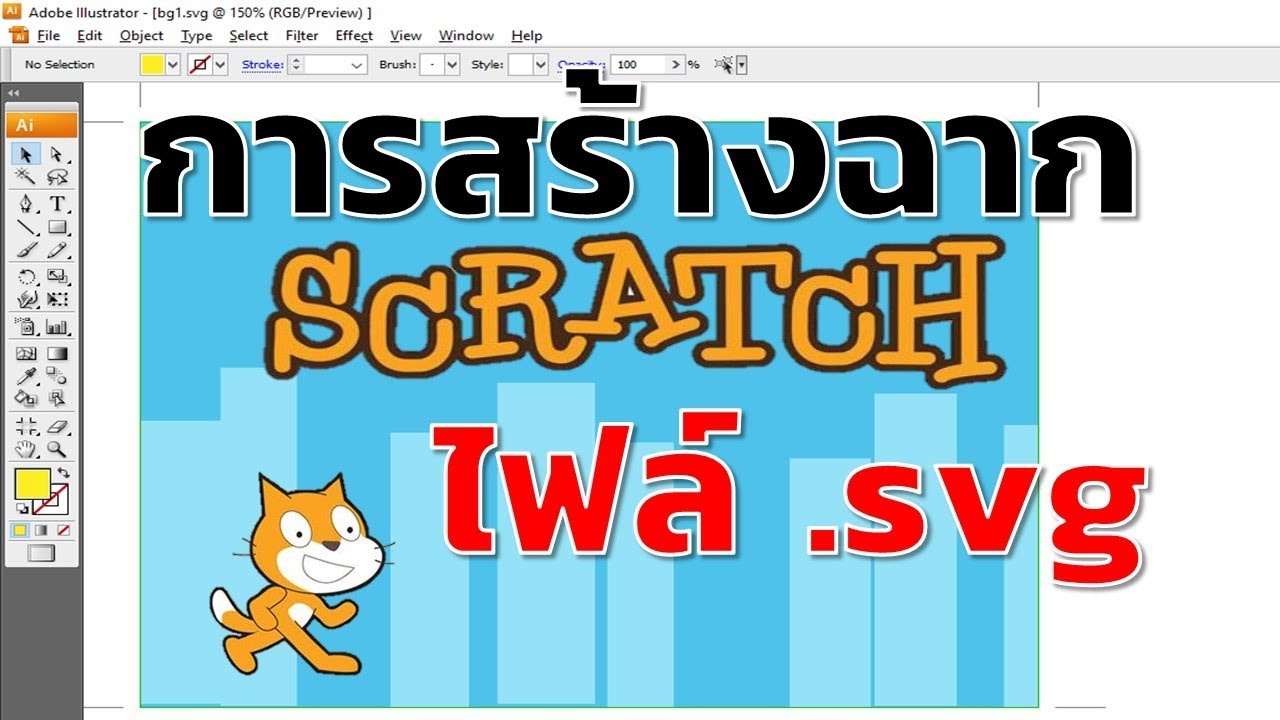Screen dimensions: 1280x720
Task: Change screen mode at toolbox bottom
Action: click(x=41, y=553)
